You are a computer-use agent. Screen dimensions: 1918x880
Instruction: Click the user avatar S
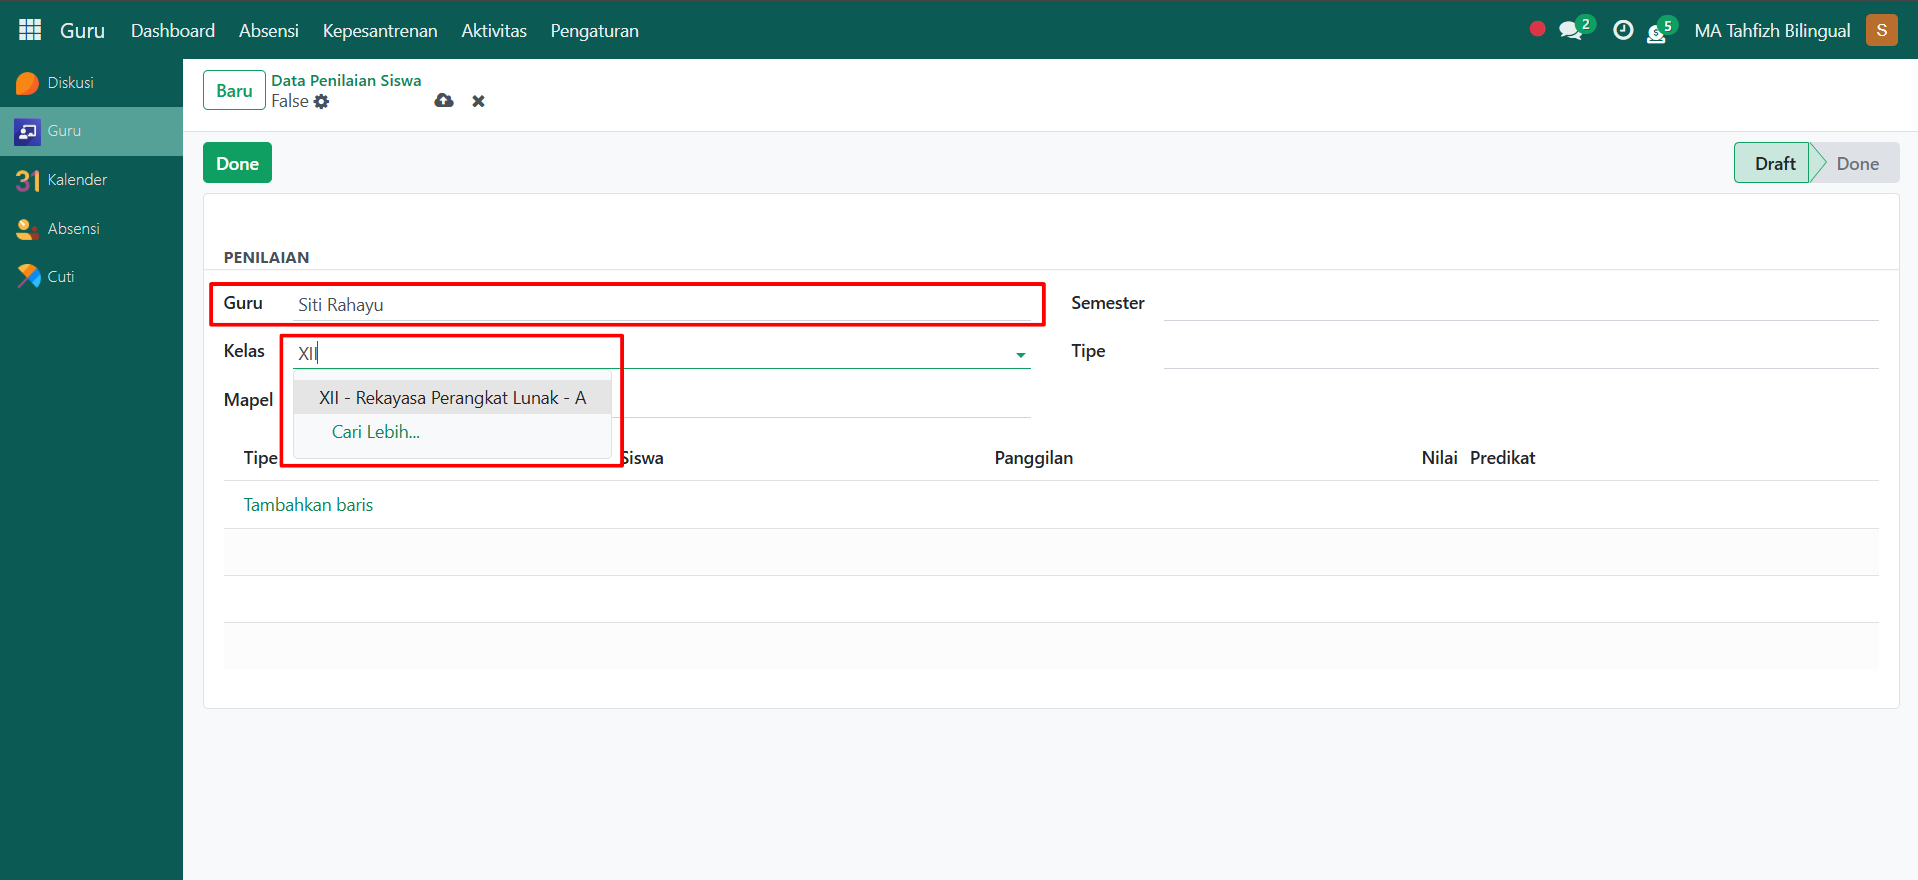pyautogui.click(x=1881, y=30)
